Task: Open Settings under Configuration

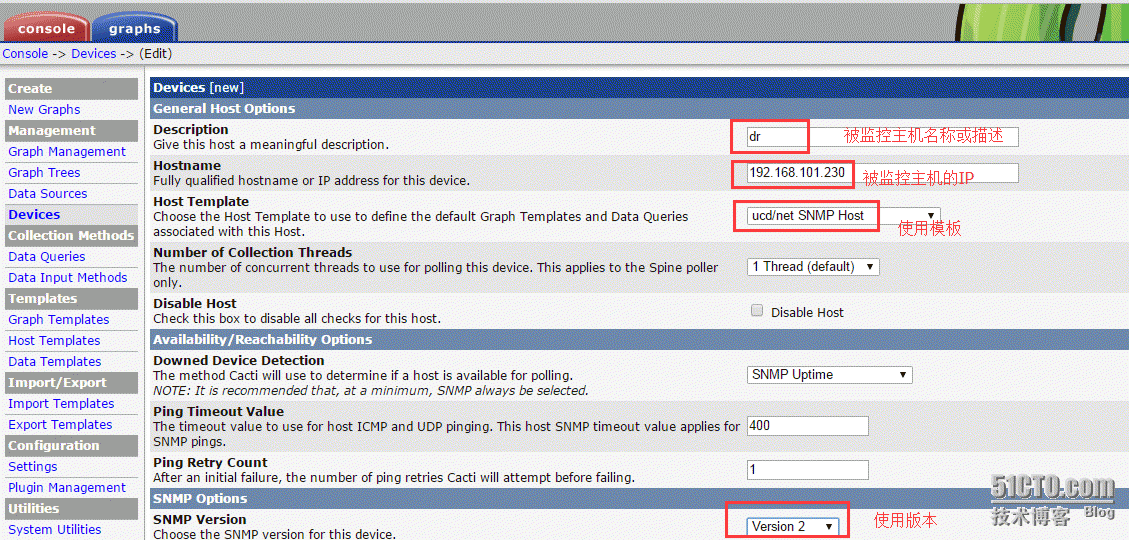Action: point(32,467)
